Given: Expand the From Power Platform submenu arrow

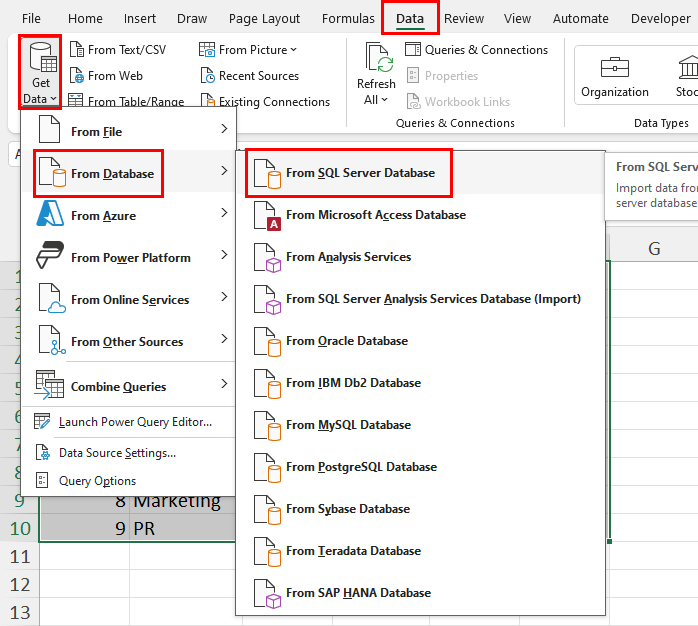Looking at the screenshot, I should coord(224,255).
